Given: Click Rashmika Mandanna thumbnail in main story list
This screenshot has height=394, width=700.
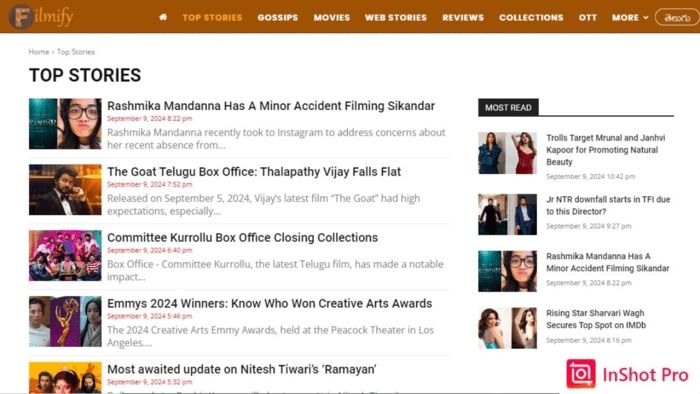Looking at the screenshot, I should 65,124.
